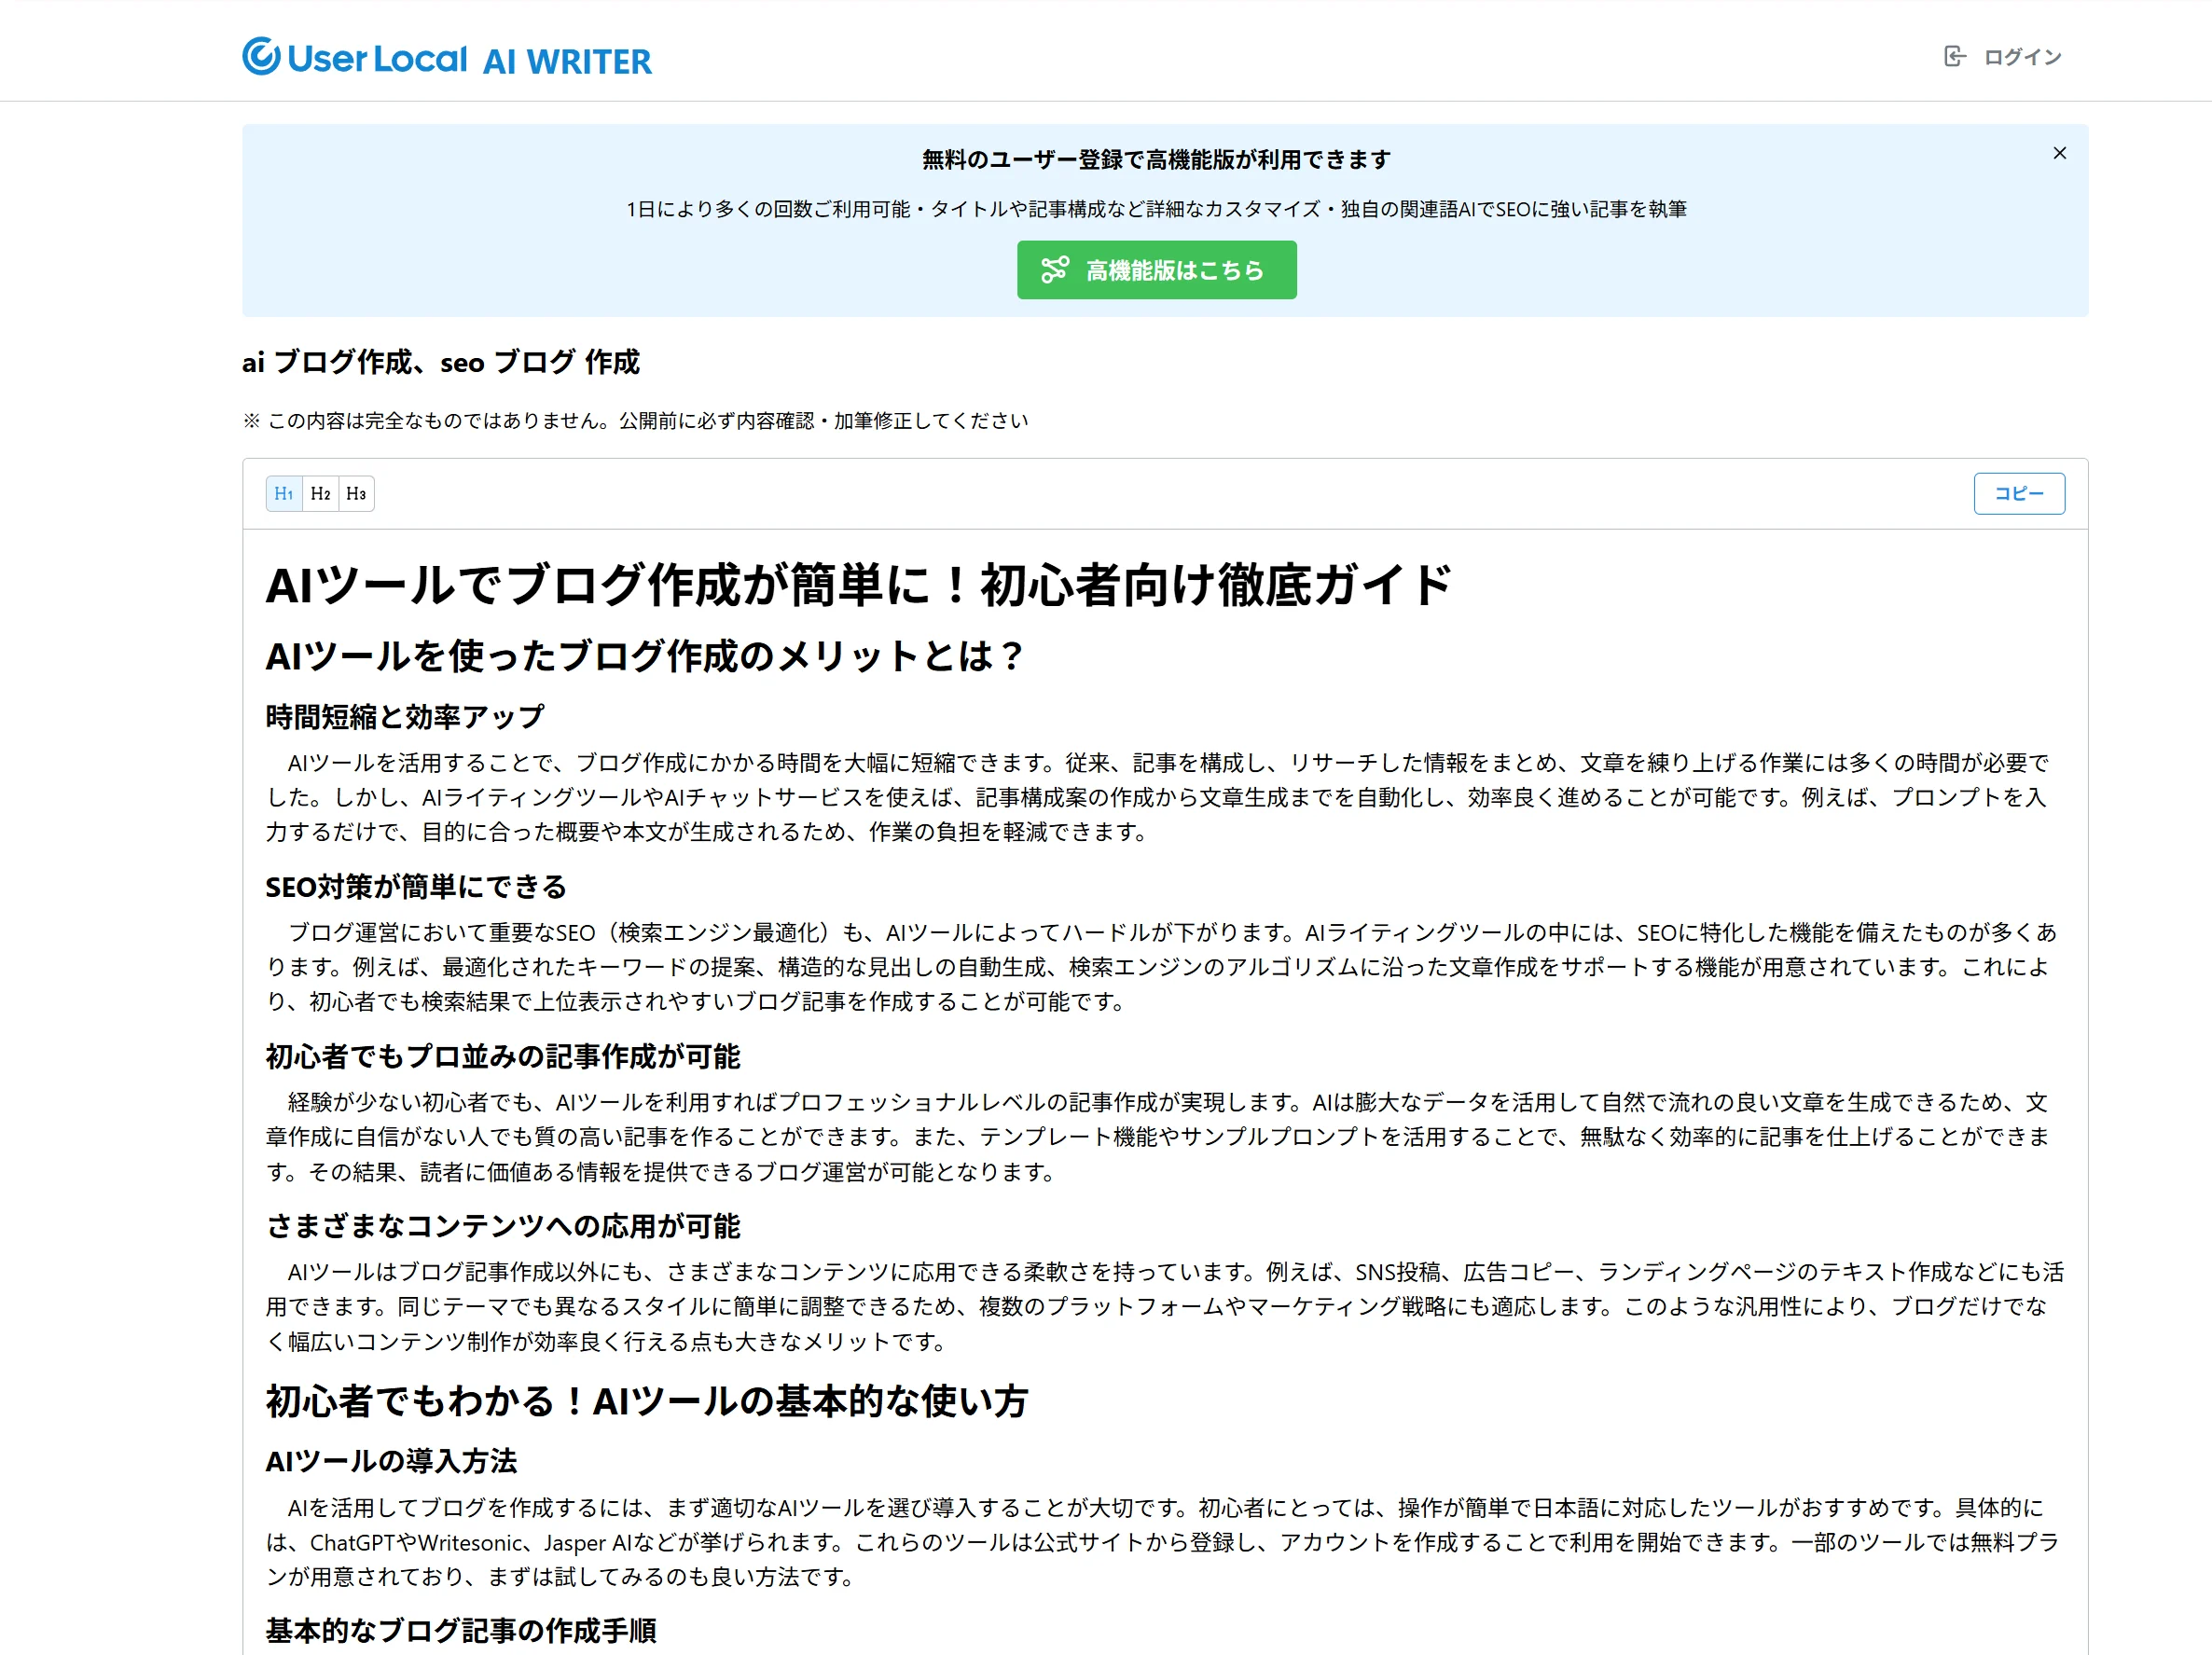
Task: Copy the article with the コピー button
Action: (2019, 493)
